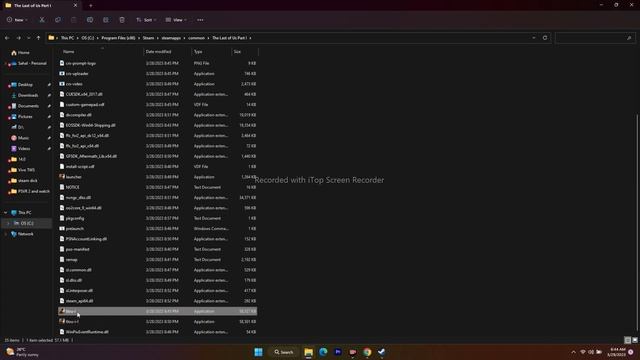Open recent locations dropdown arrow

(x=28, y=38)
